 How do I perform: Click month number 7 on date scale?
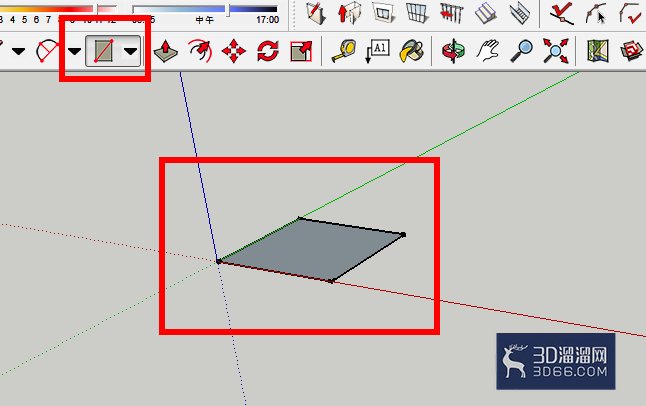click(x=48, y=19)
